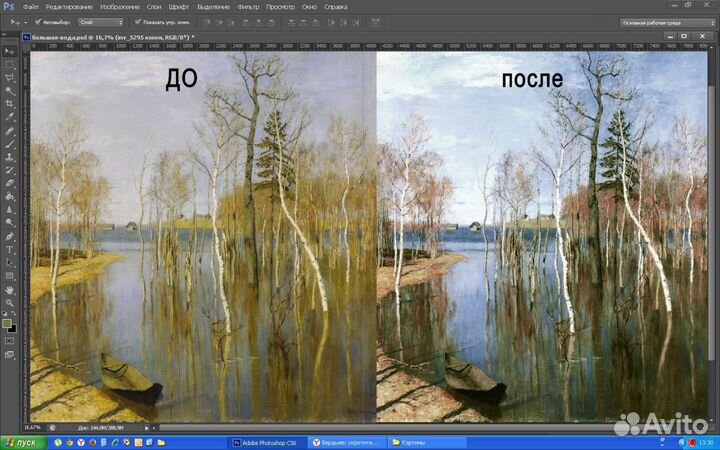
Task: Open the status bar info arrow
Action: (x=147, y=428)
